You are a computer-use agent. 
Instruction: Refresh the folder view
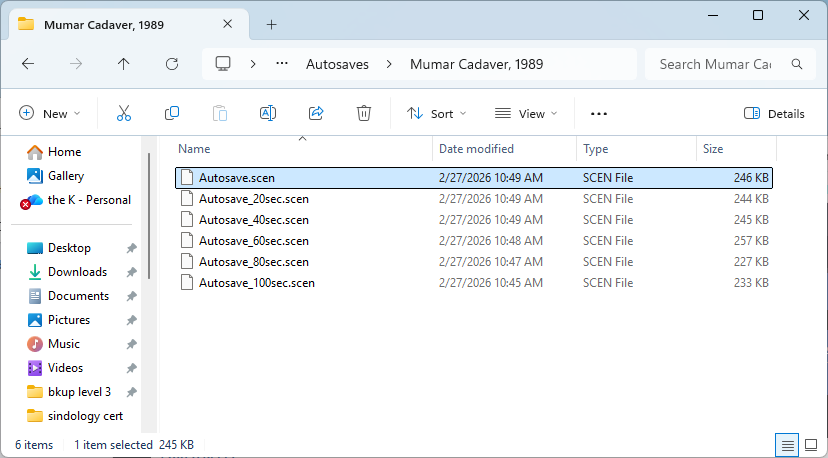click(x=172, y=64)
